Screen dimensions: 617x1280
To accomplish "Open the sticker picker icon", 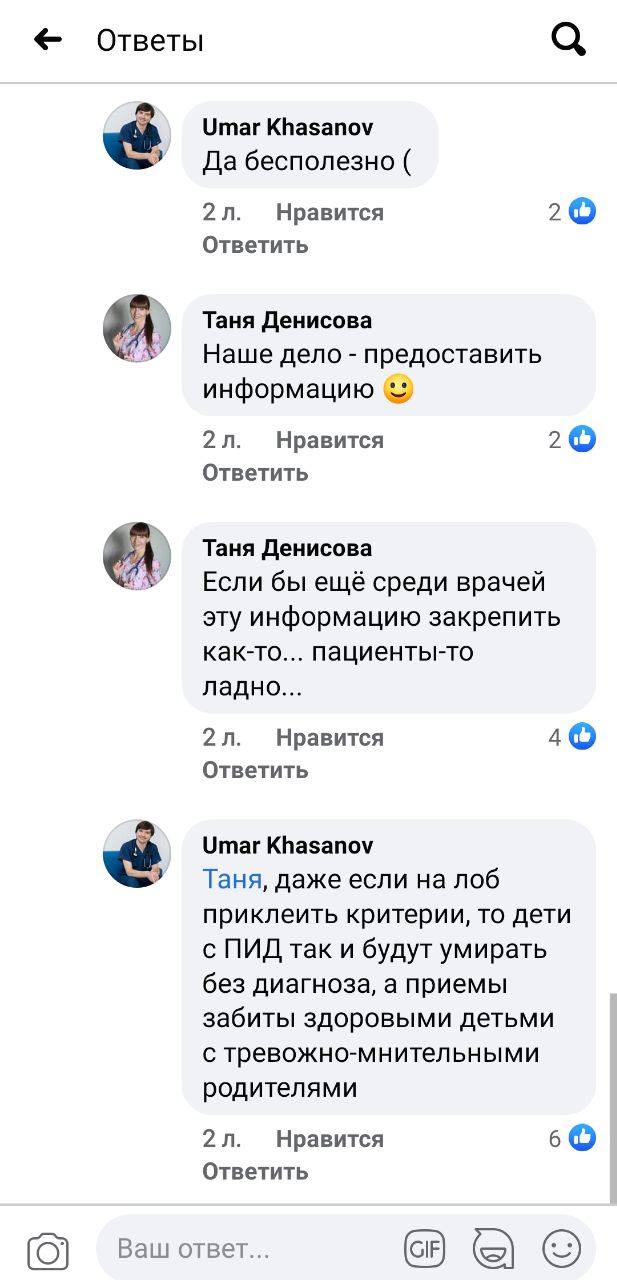I will point(493,1248).
